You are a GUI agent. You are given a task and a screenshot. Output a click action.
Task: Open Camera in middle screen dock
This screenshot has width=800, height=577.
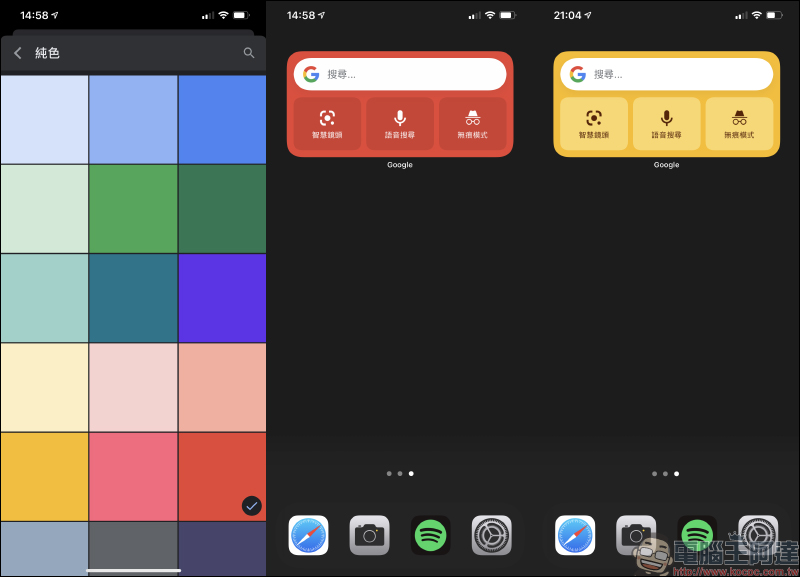[369, 535]
